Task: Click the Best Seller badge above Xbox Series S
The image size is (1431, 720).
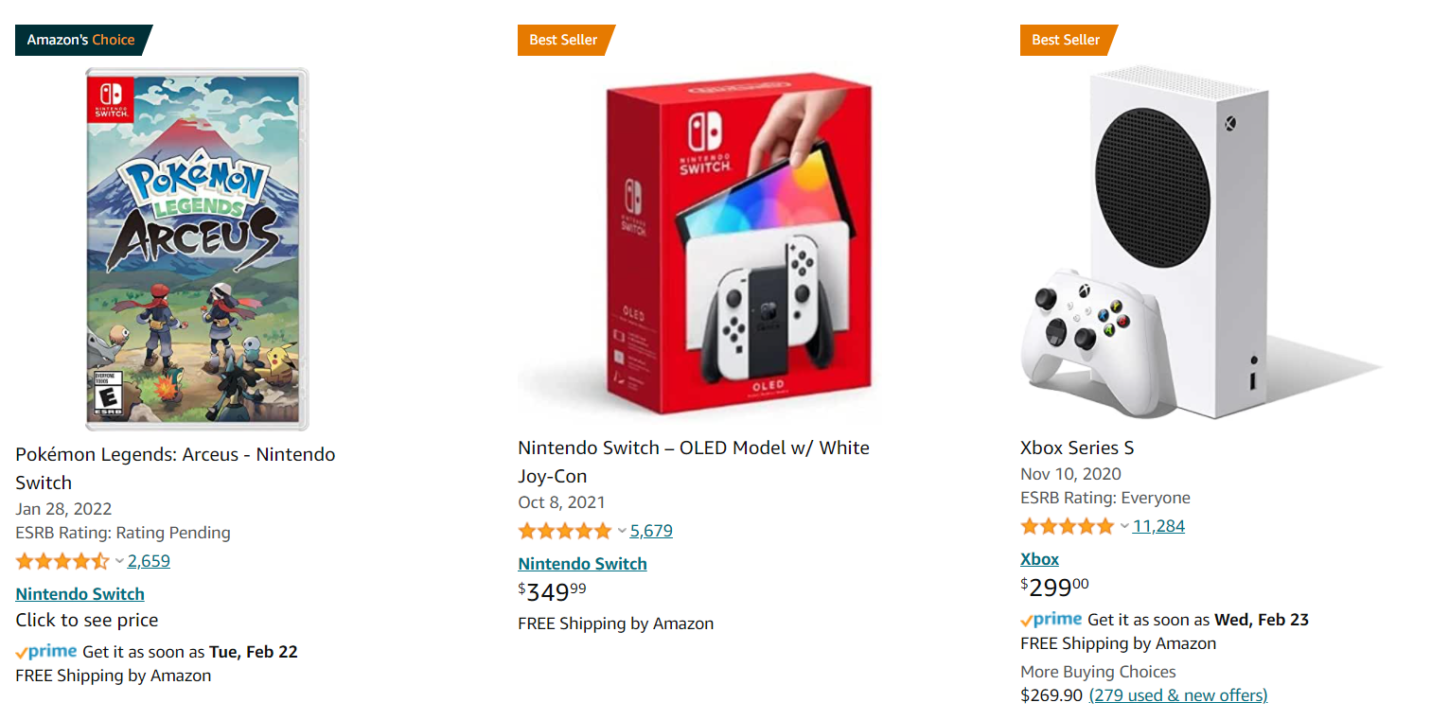Action: tap(1067, 40)
